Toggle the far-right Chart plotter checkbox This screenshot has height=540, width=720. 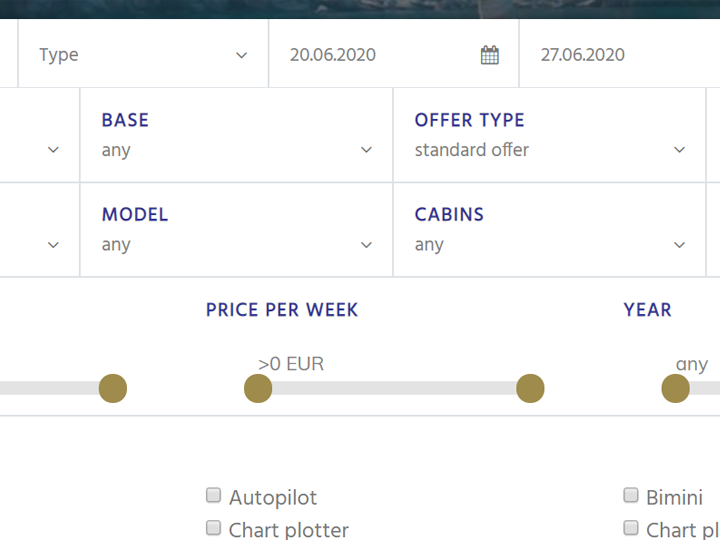point(631,527)
